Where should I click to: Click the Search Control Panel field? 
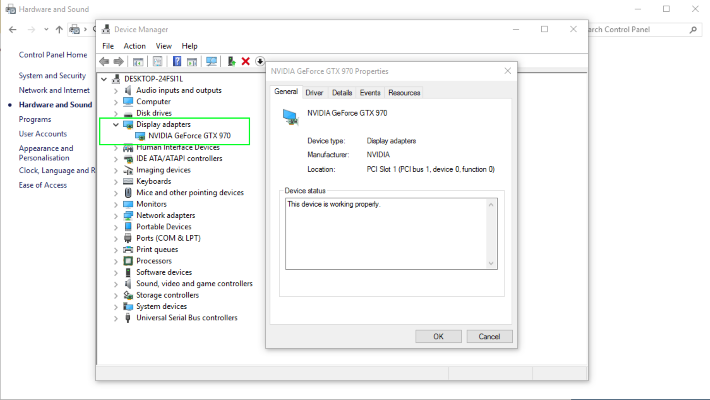tap(644, 29)
